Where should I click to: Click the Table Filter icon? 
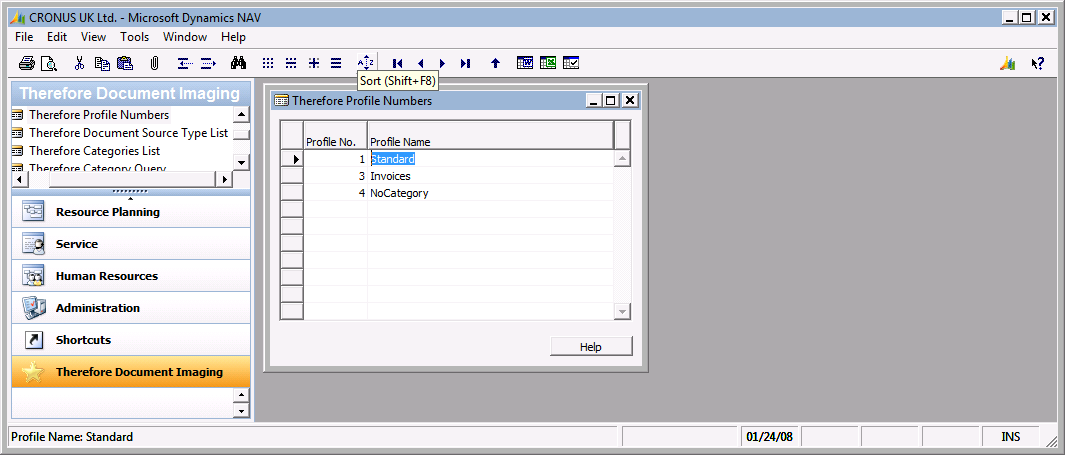(291, 63)
